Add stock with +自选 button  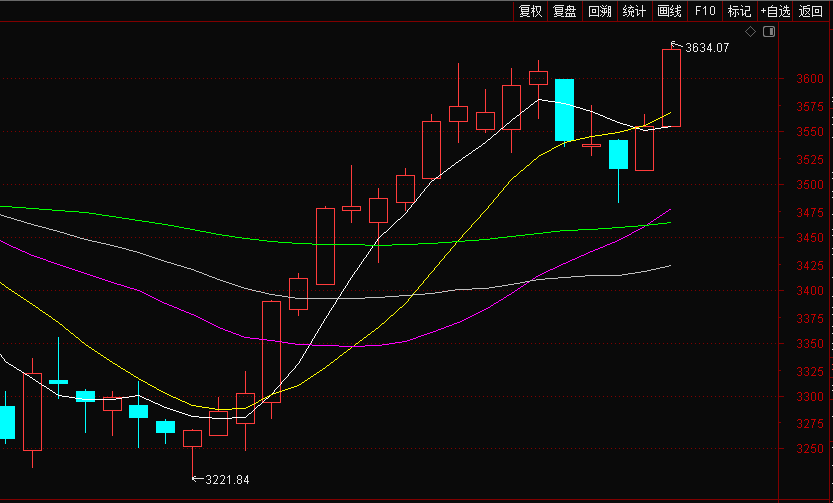(775, 11)
